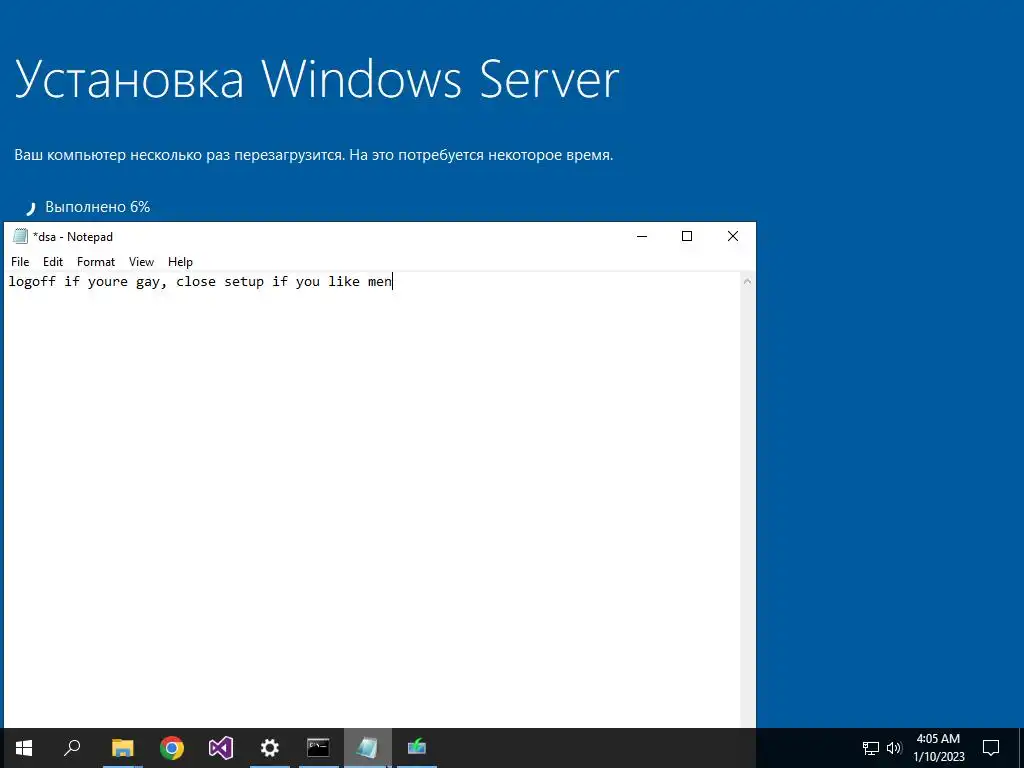Open taskbar Search magnifier
This screenshot has height=768, width=1024.
72,748
